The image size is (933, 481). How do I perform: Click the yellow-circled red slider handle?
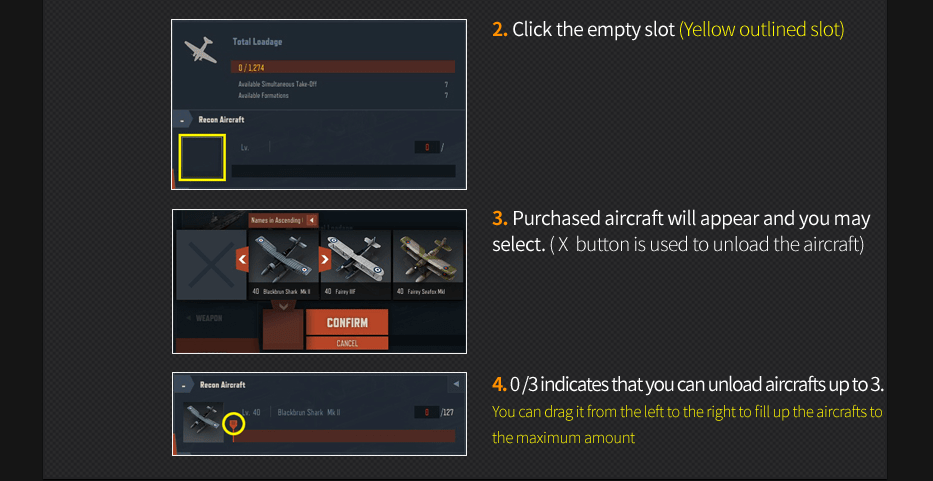pos(234,424)
